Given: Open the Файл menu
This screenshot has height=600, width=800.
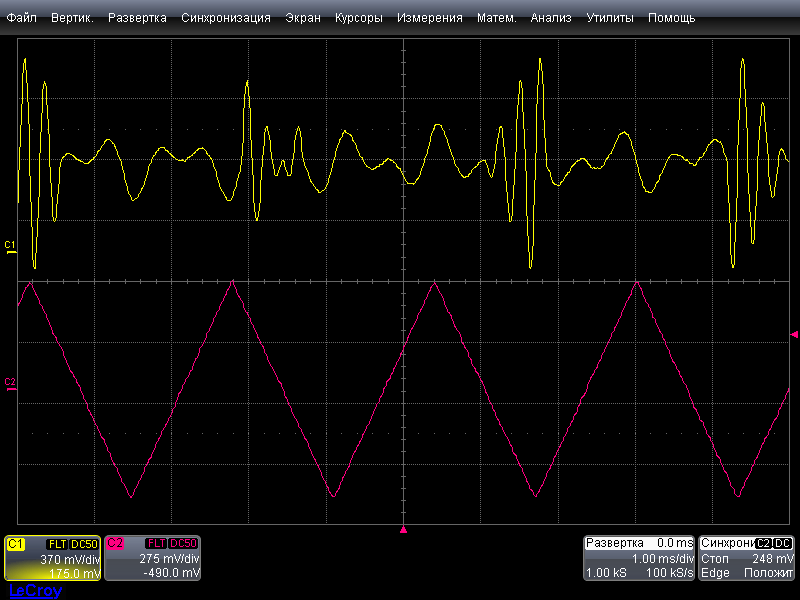Looking at the screenshot, I should 21,18.
